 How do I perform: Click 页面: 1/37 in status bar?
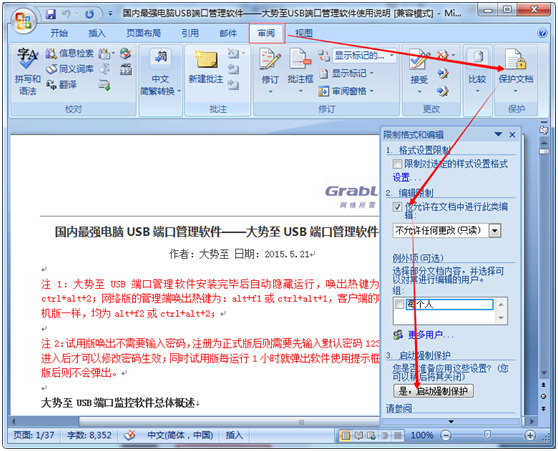pos(33,435)
